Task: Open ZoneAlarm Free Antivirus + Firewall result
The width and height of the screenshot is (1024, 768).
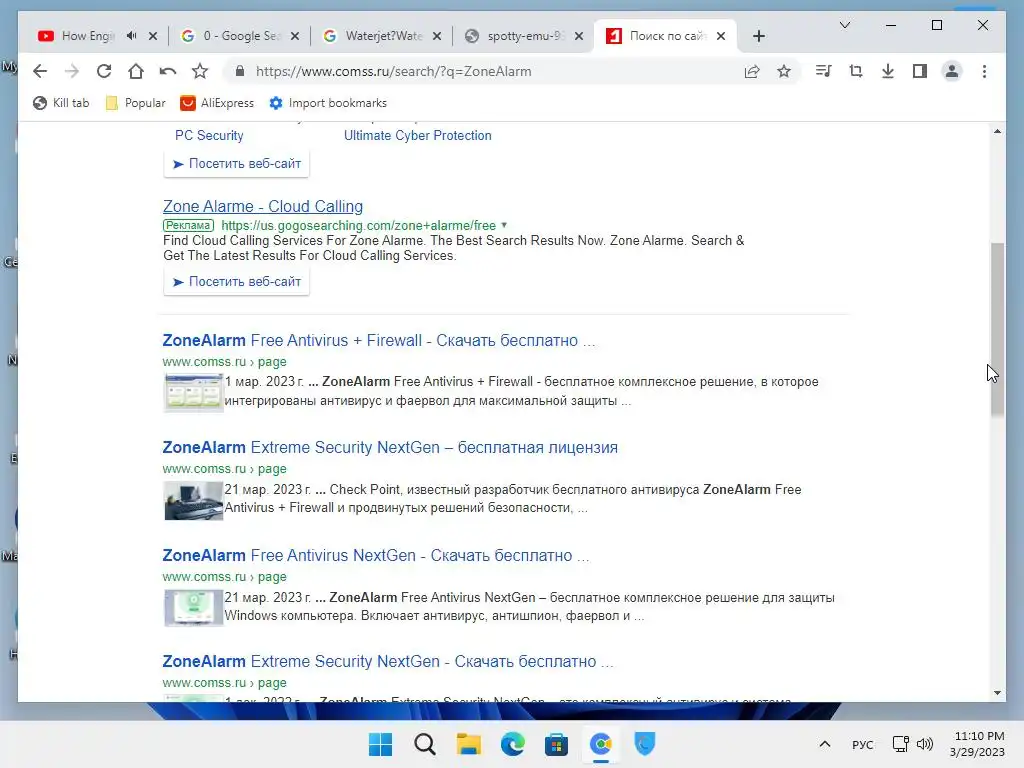Action: click(x=379, y=340)
